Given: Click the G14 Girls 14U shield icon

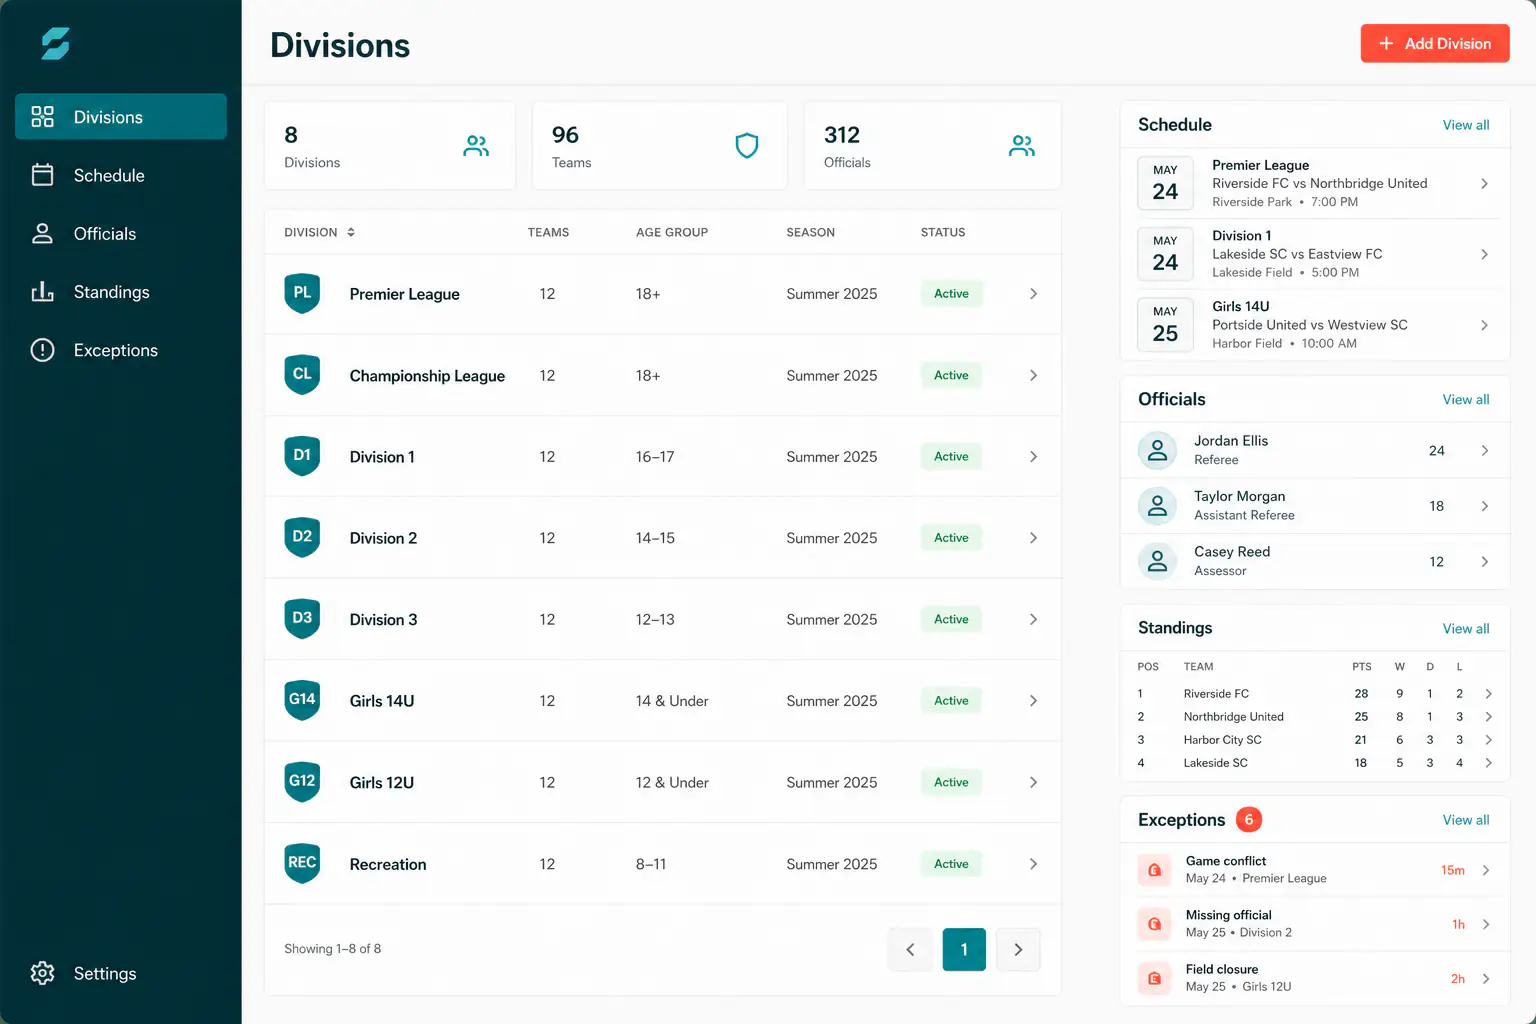Looking at the screenshot, I should [x=302, y=700].
